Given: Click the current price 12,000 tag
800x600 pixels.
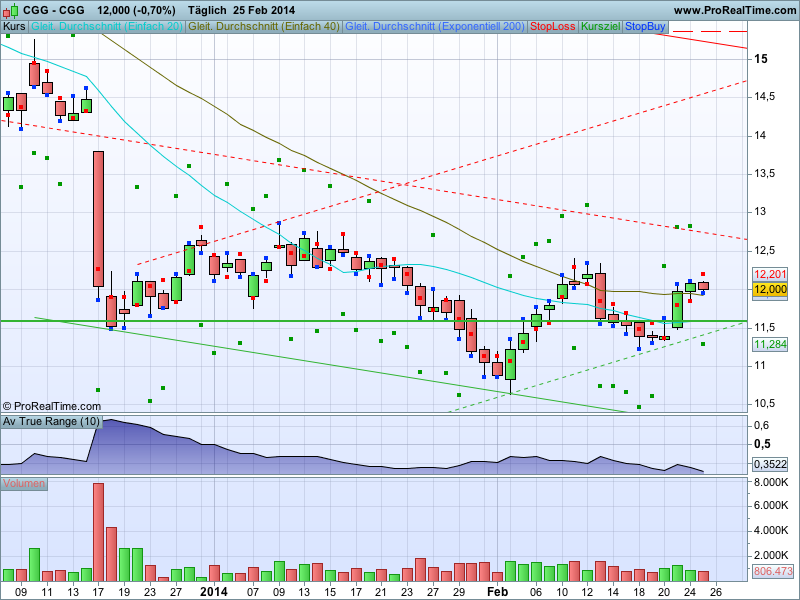Looking at the screenshot, I should [x=770, y=289].
